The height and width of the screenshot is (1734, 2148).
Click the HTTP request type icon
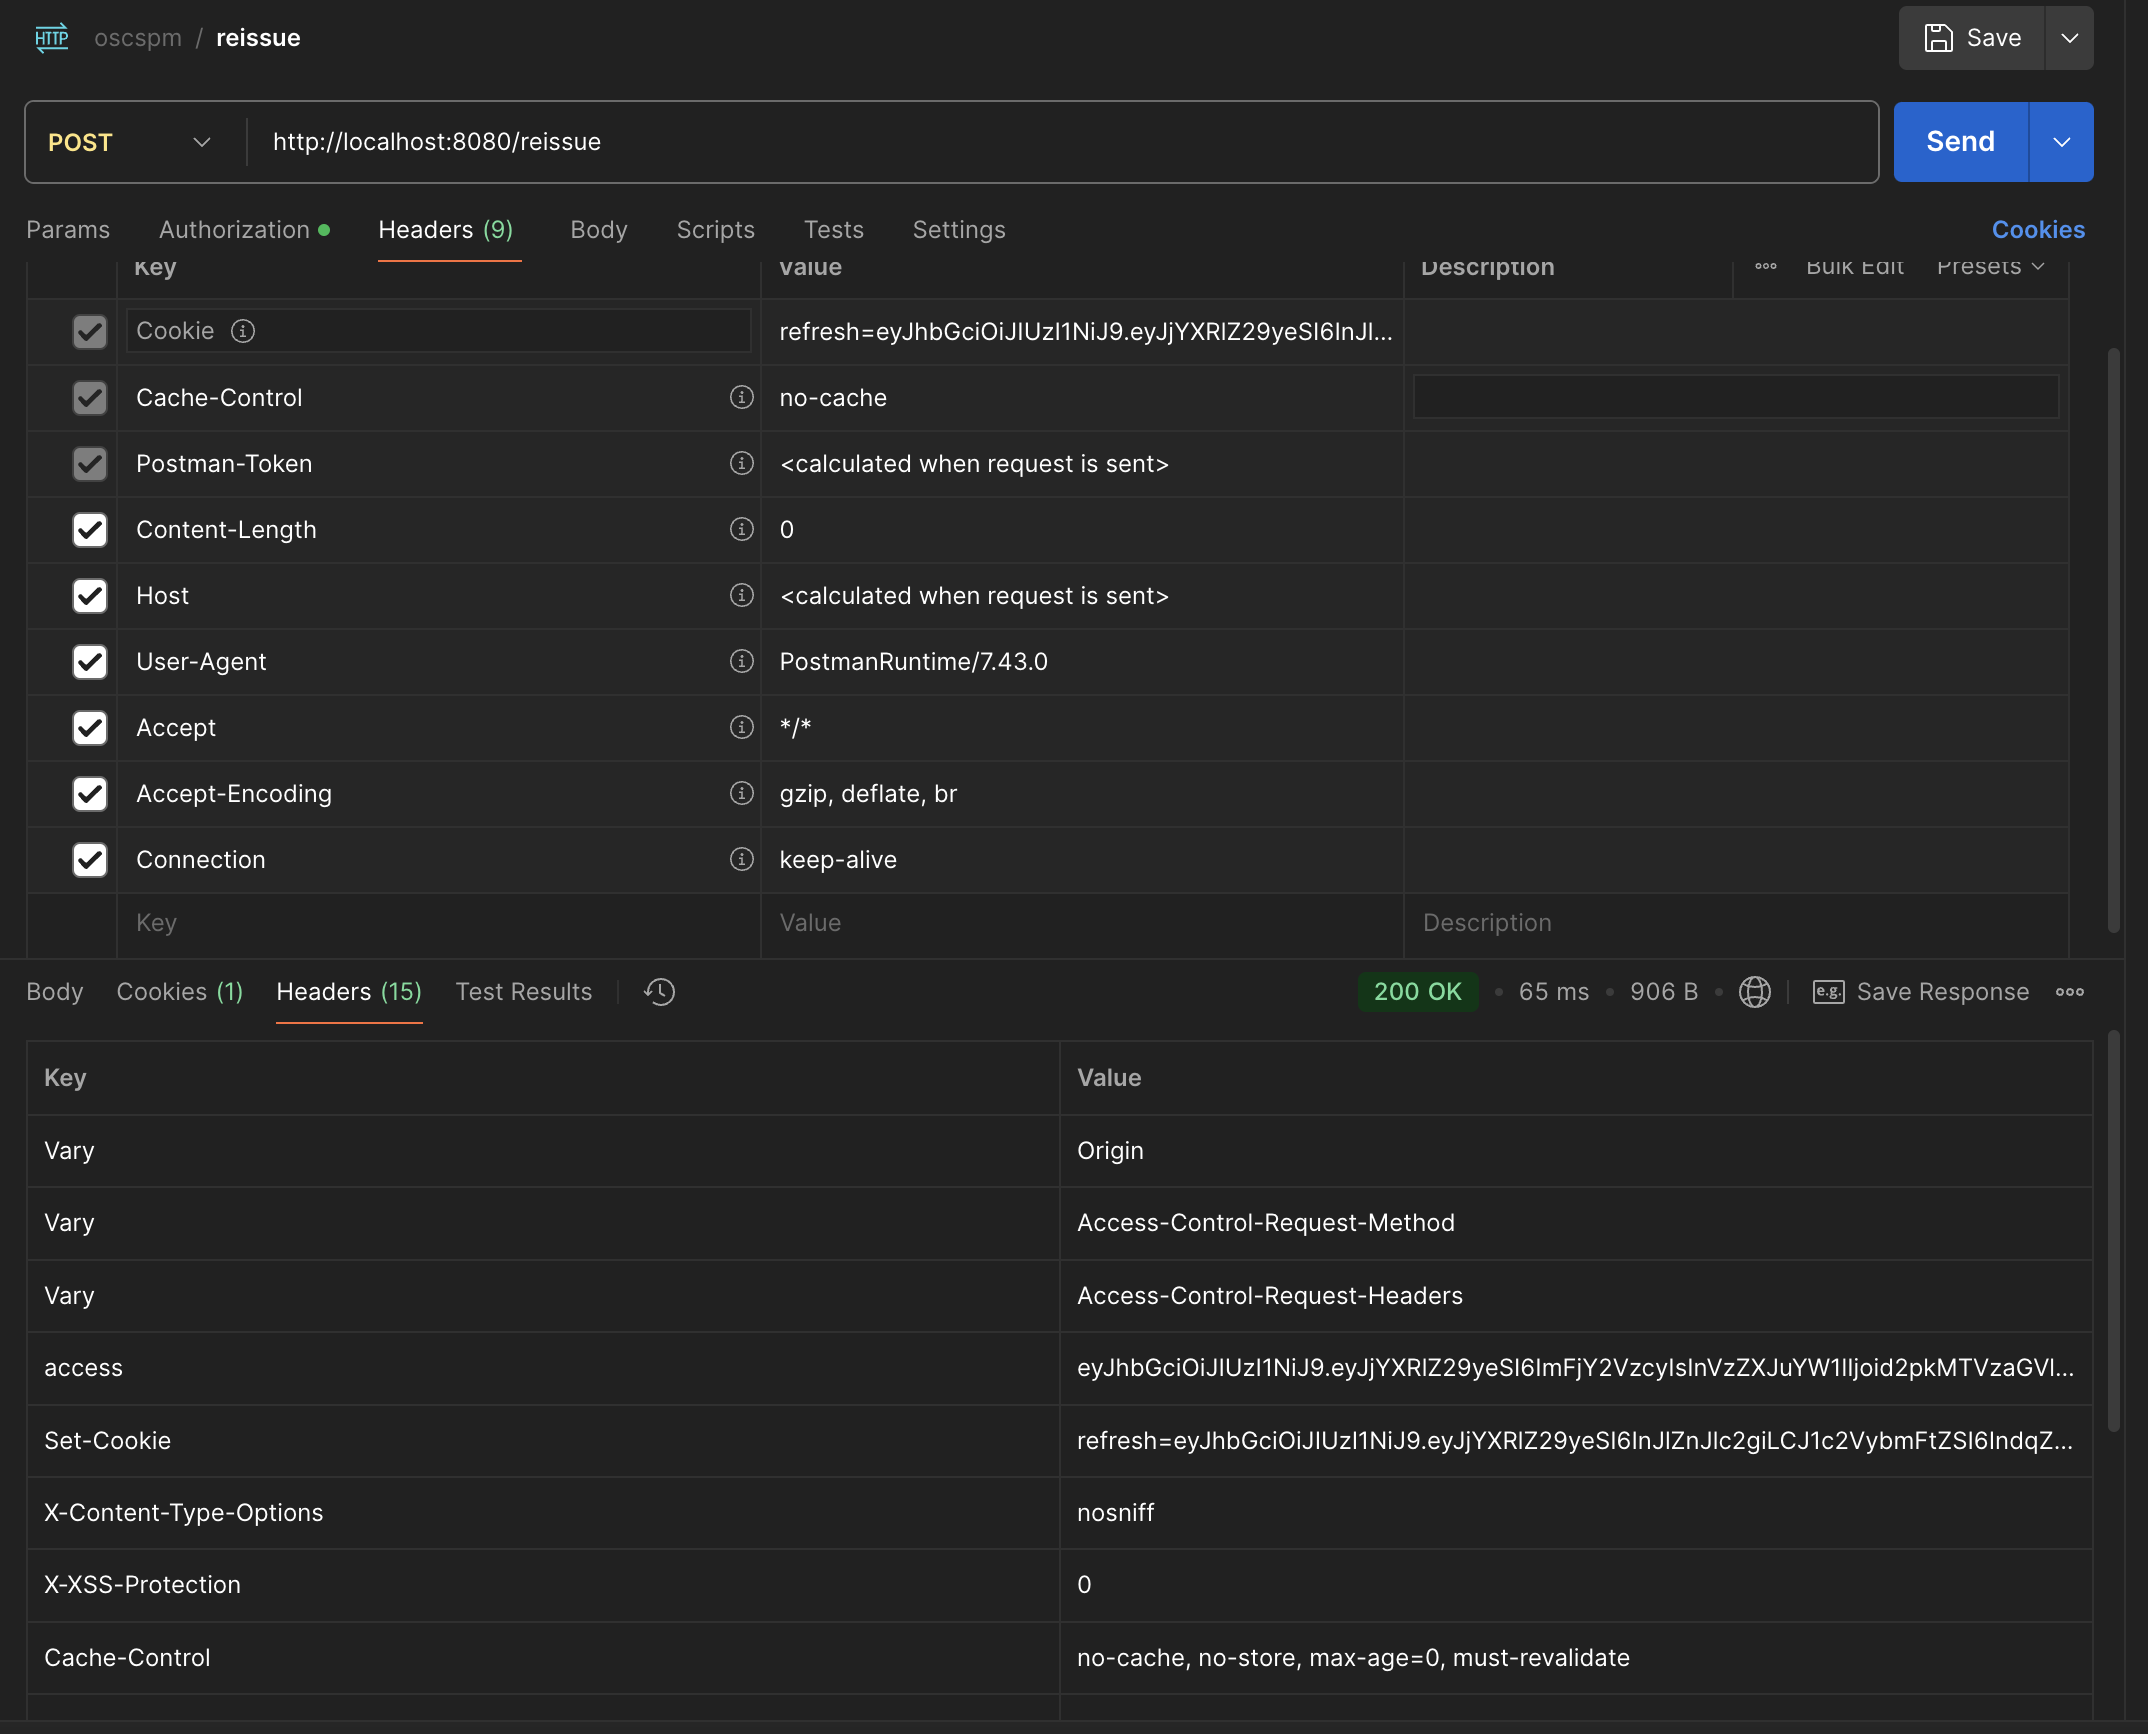click(52, 38)
